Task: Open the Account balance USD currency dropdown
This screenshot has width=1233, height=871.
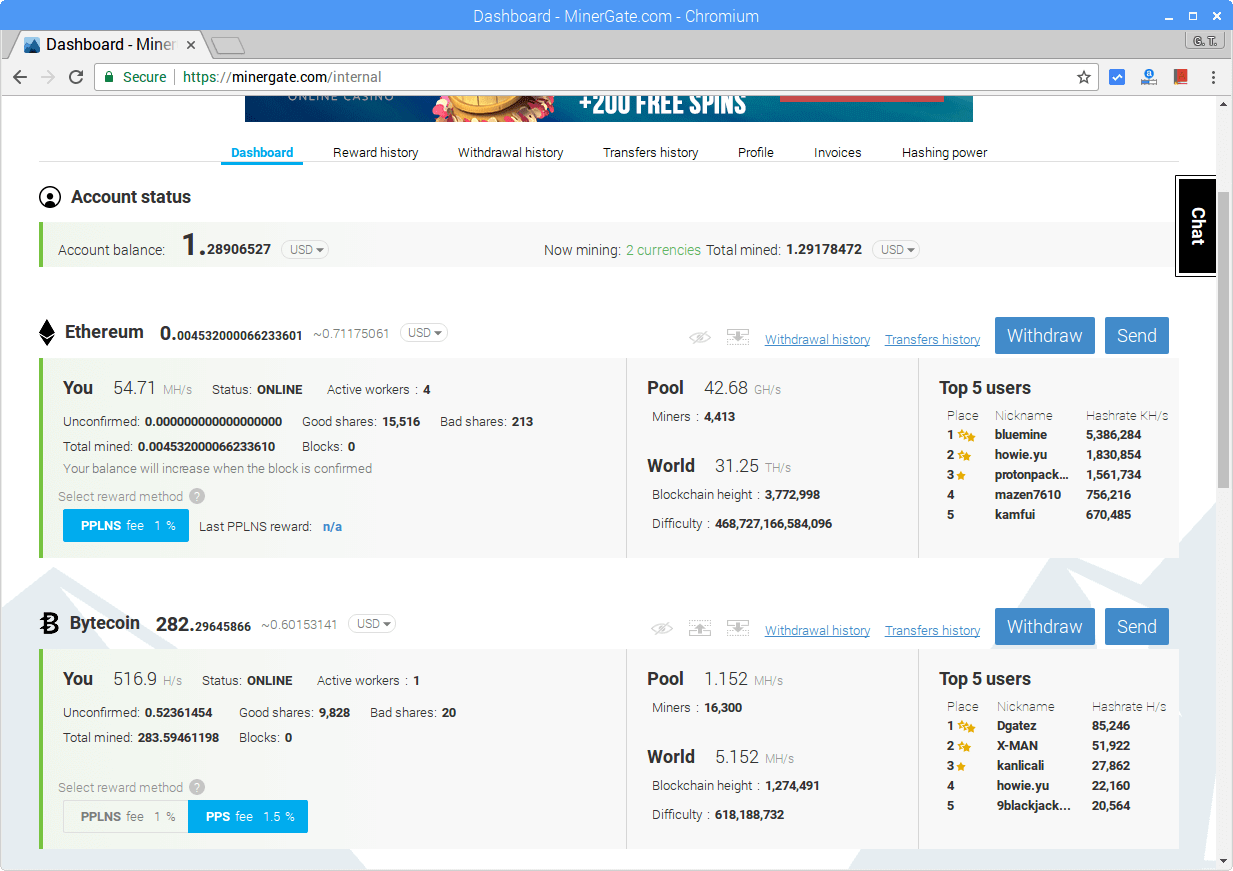Action: [x=305, y=250]
